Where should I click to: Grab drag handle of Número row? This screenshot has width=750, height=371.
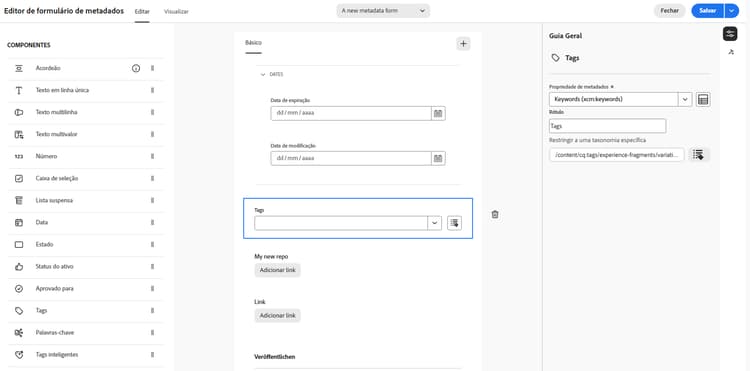(153, 156)
